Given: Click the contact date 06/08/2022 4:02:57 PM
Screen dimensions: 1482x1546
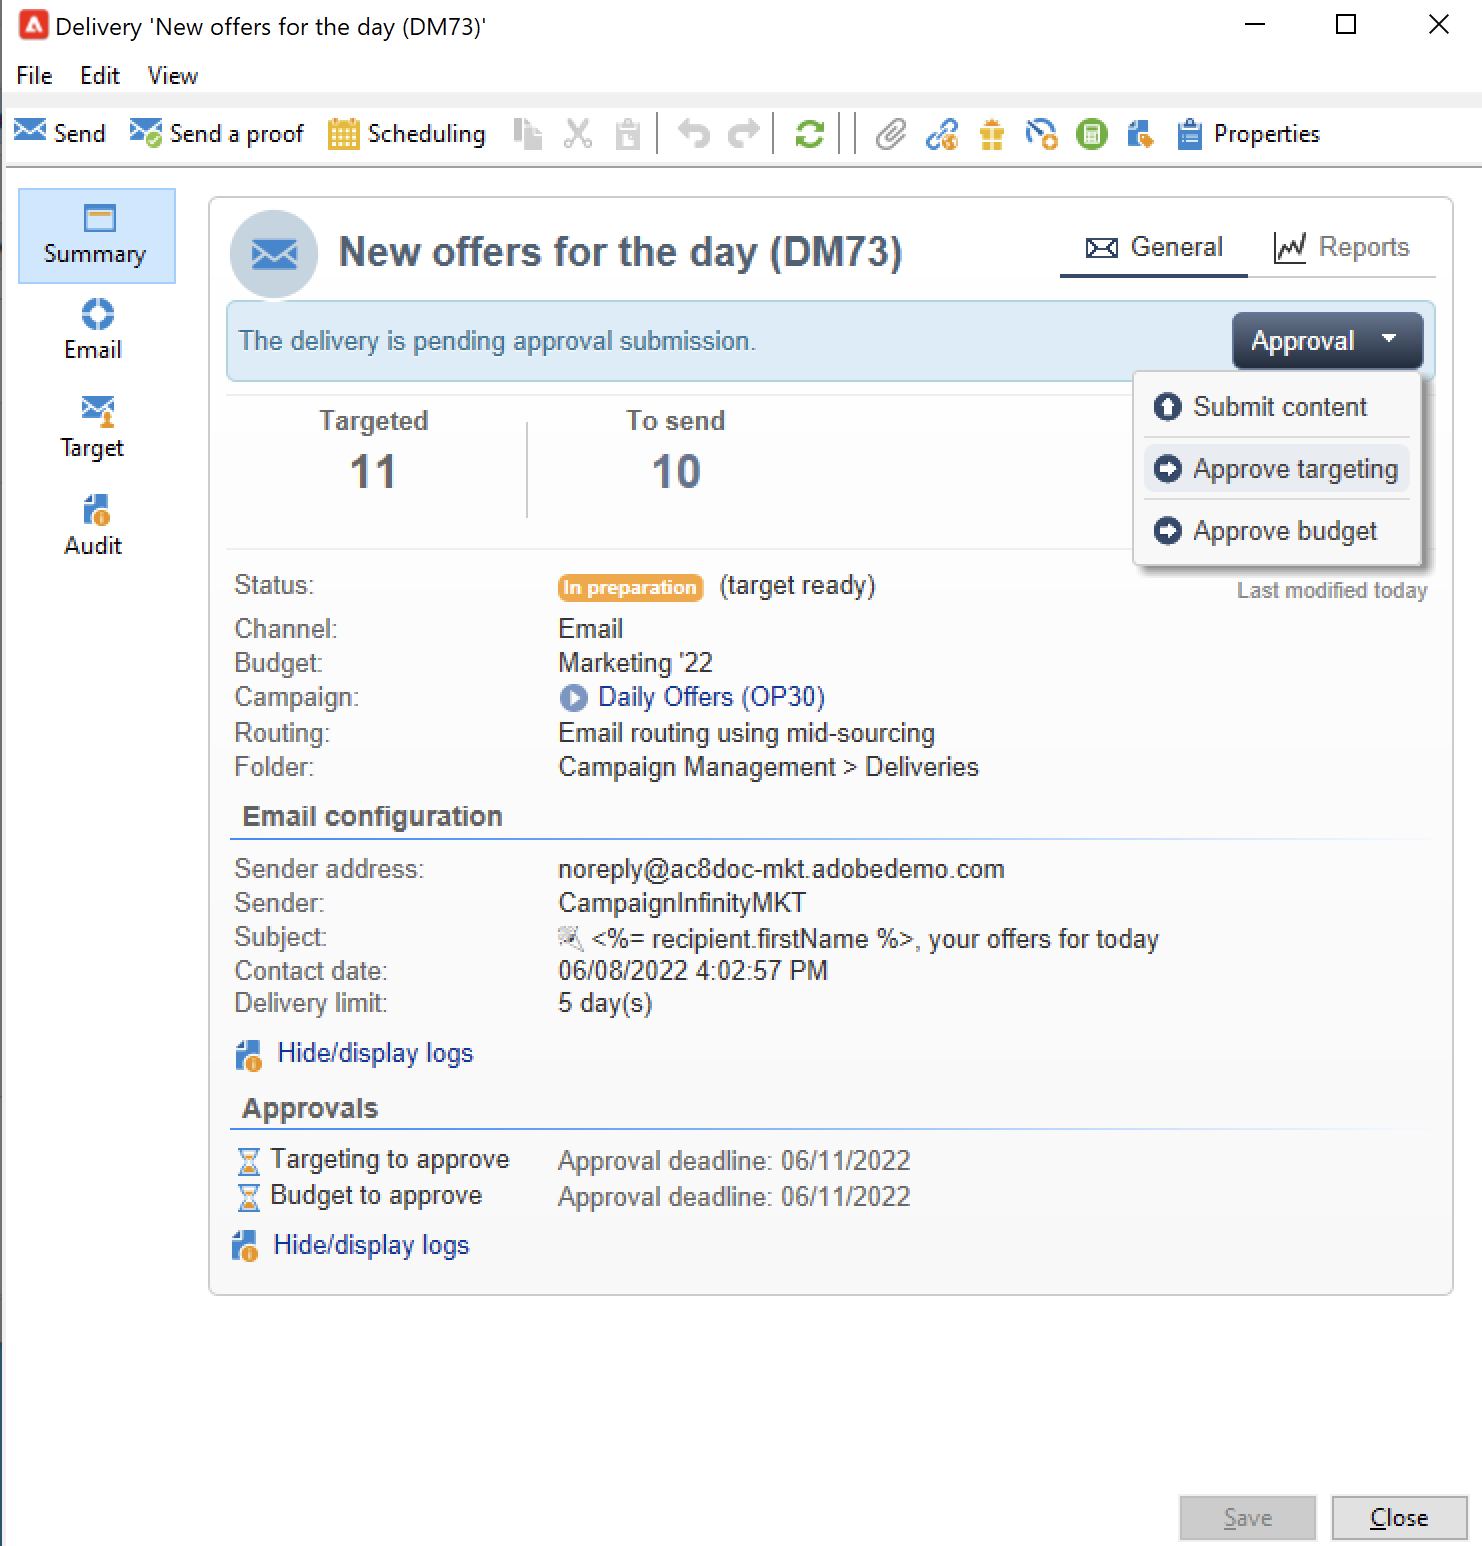Looking at the screenshot, I should (x=693, y=970).
